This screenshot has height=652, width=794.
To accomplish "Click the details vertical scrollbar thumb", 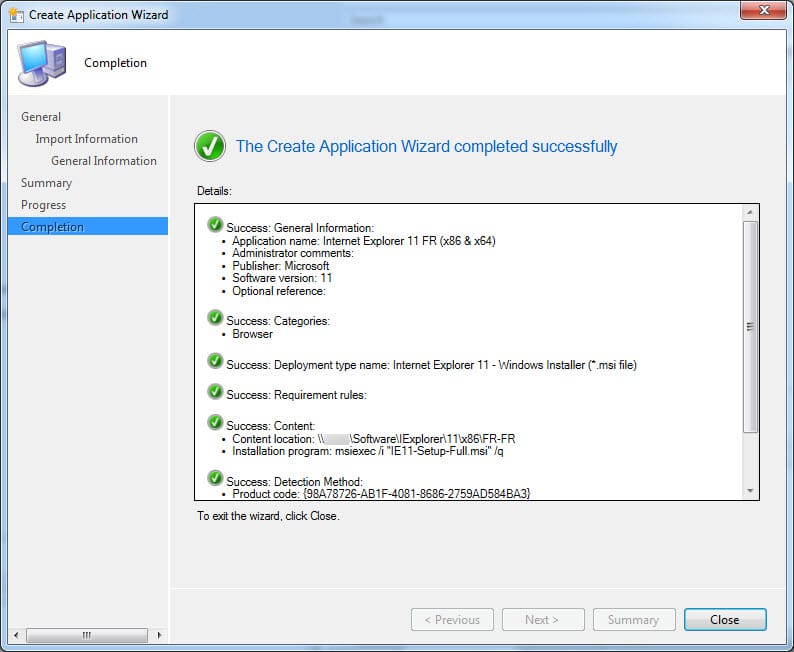I will [750, 327].
